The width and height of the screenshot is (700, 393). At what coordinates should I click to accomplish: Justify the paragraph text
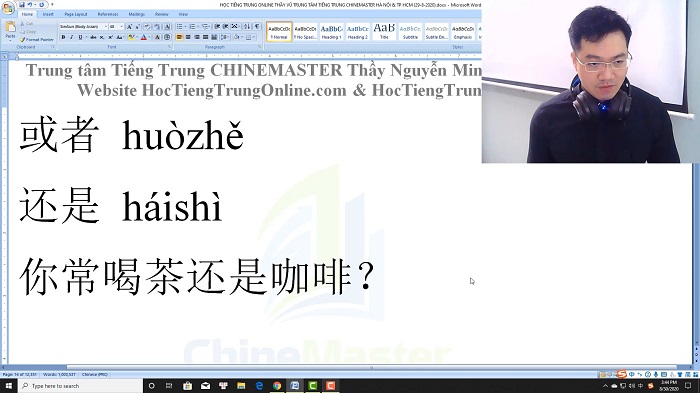205,37
